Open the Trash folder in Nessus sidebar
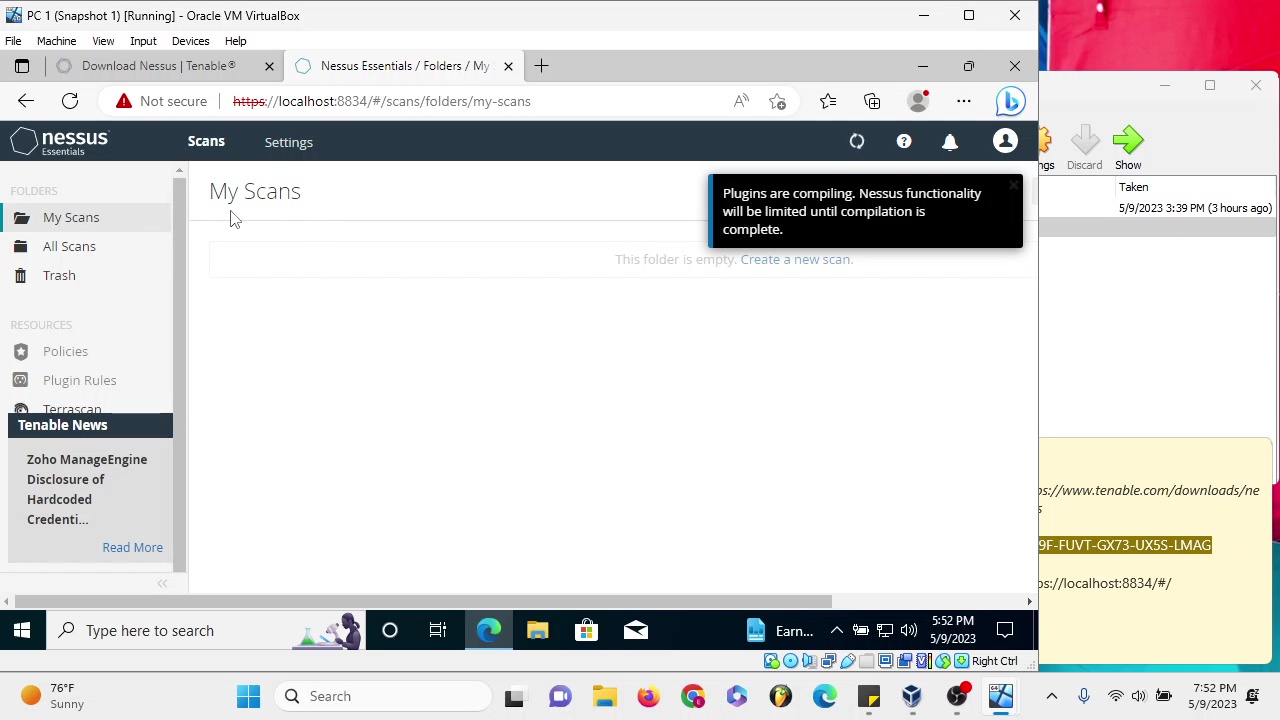Image resolution: width=1280 pixels, height=720 pixels. click(x=58, y=275)
